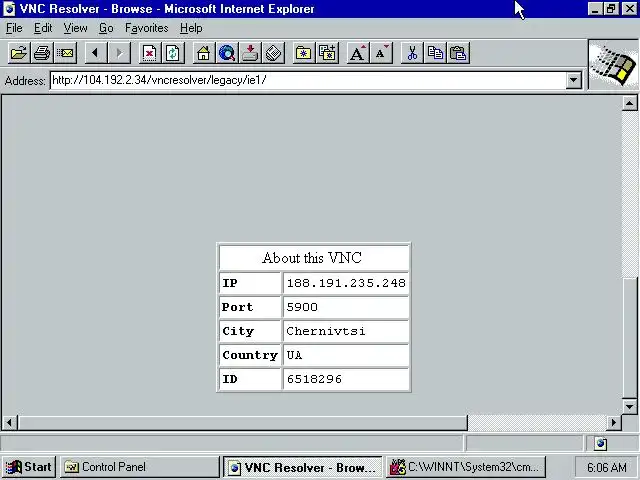Click the 'About this VNC' table header
640x480 pixels.
click(313, 258)
